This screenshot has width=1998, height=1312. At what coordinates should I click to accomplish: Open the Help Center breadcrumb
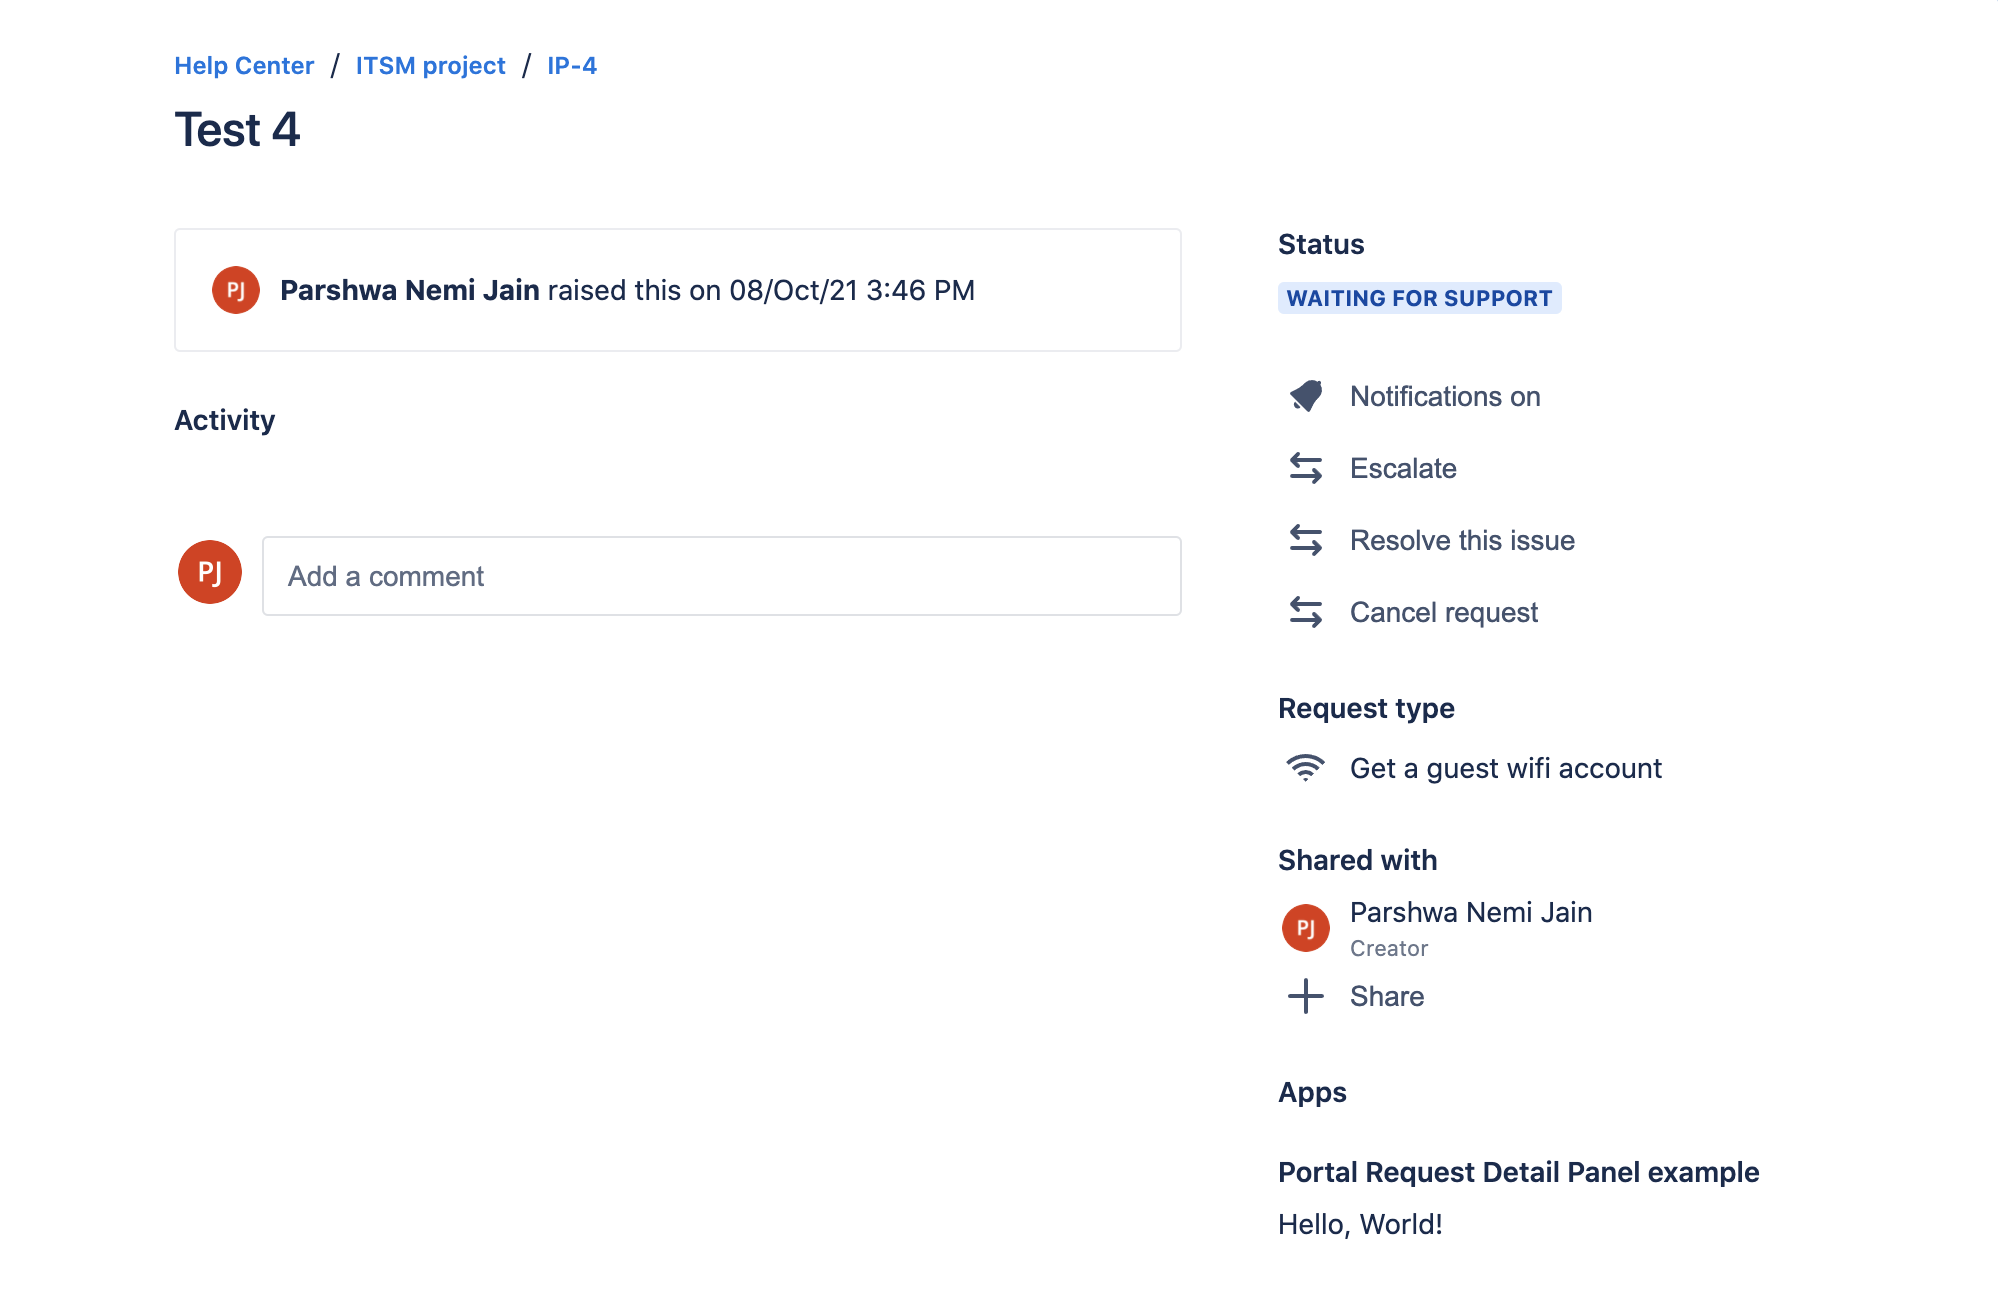(x=244, y=65)
